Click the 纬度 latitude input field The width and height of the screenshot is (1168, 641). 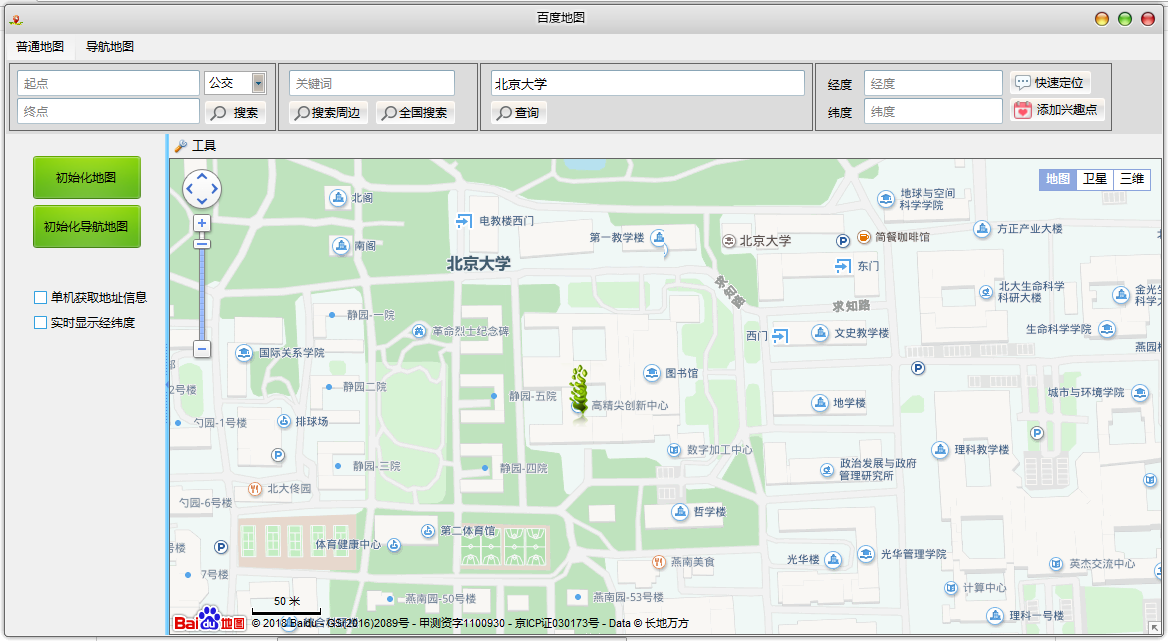(933, 112)
